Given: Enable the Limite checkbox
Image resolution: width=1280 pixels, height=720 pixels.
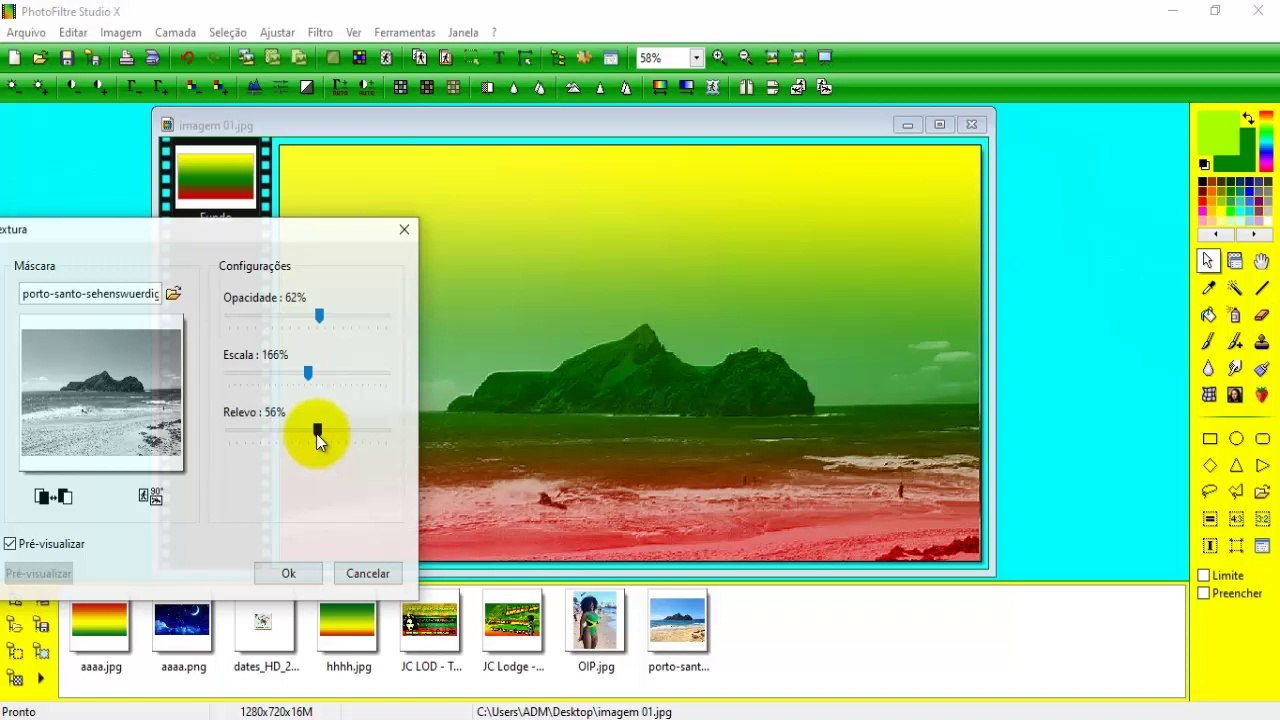Looking at the screenshot, I should point(1204,576).
